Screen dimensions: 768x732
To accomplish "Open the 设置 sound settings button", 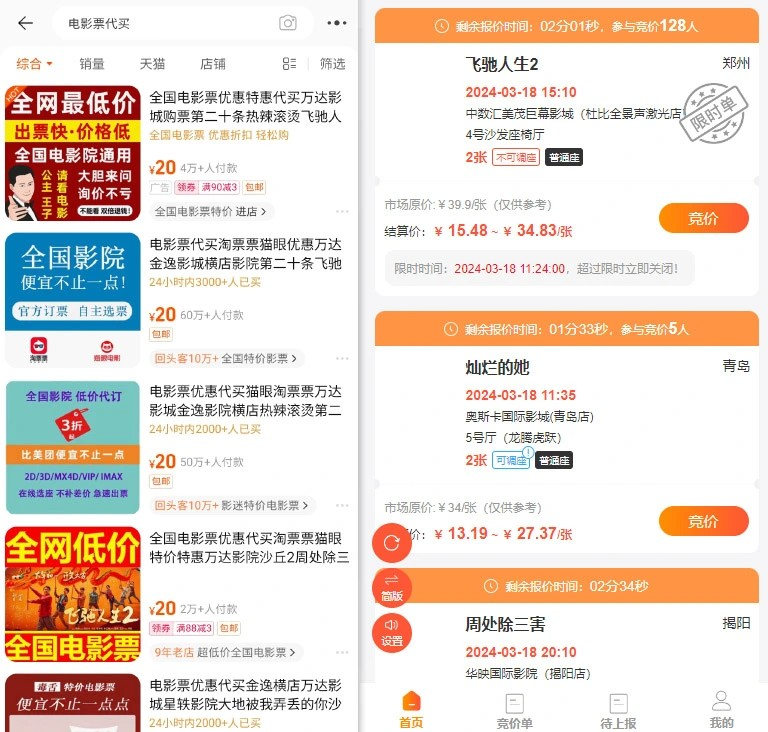I will [391, 633].
